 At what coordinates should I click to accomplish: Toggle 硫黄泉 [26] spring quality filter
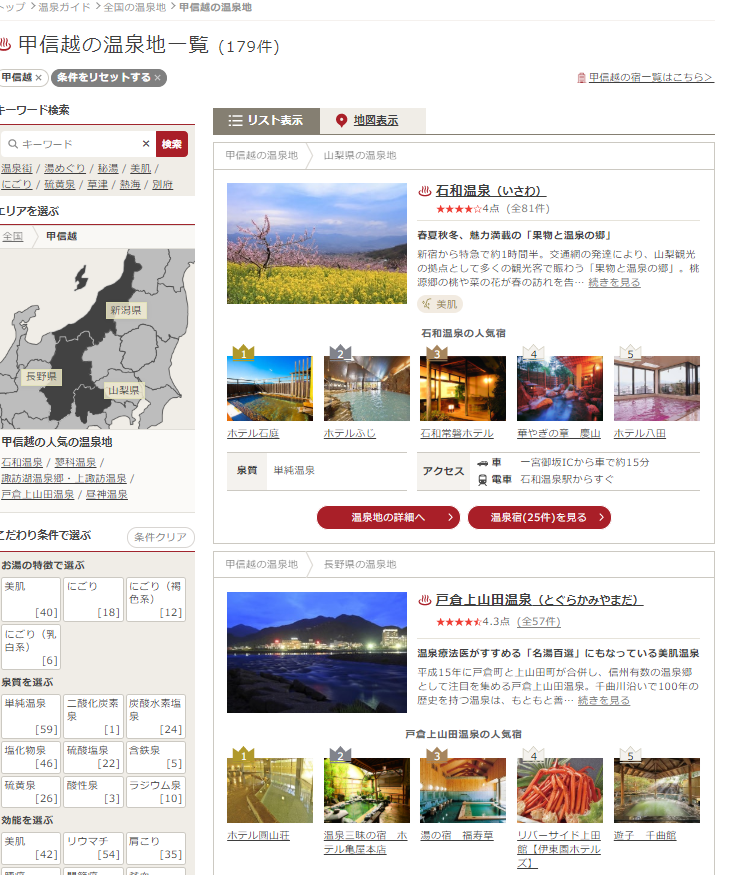click(31, 792)
